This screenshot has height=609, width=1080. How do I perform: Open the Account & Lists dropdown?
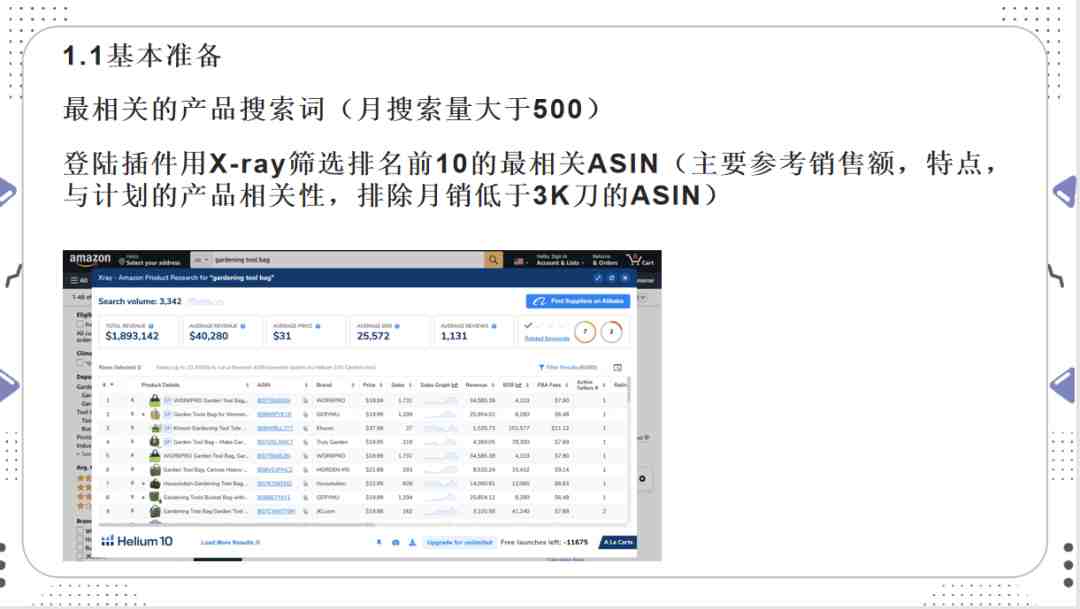(560, 260)
